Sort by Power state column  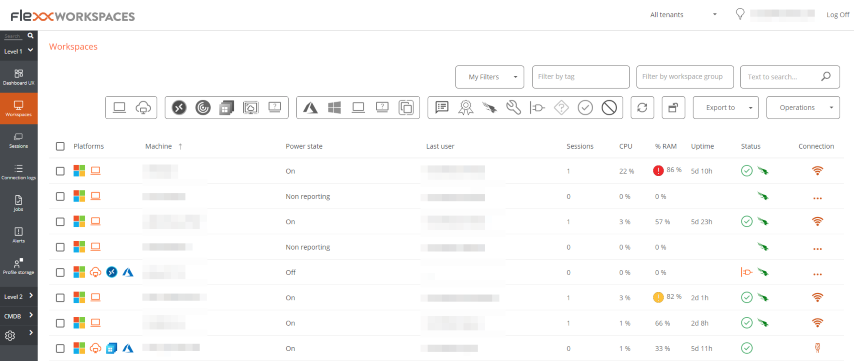coord(304,146)
